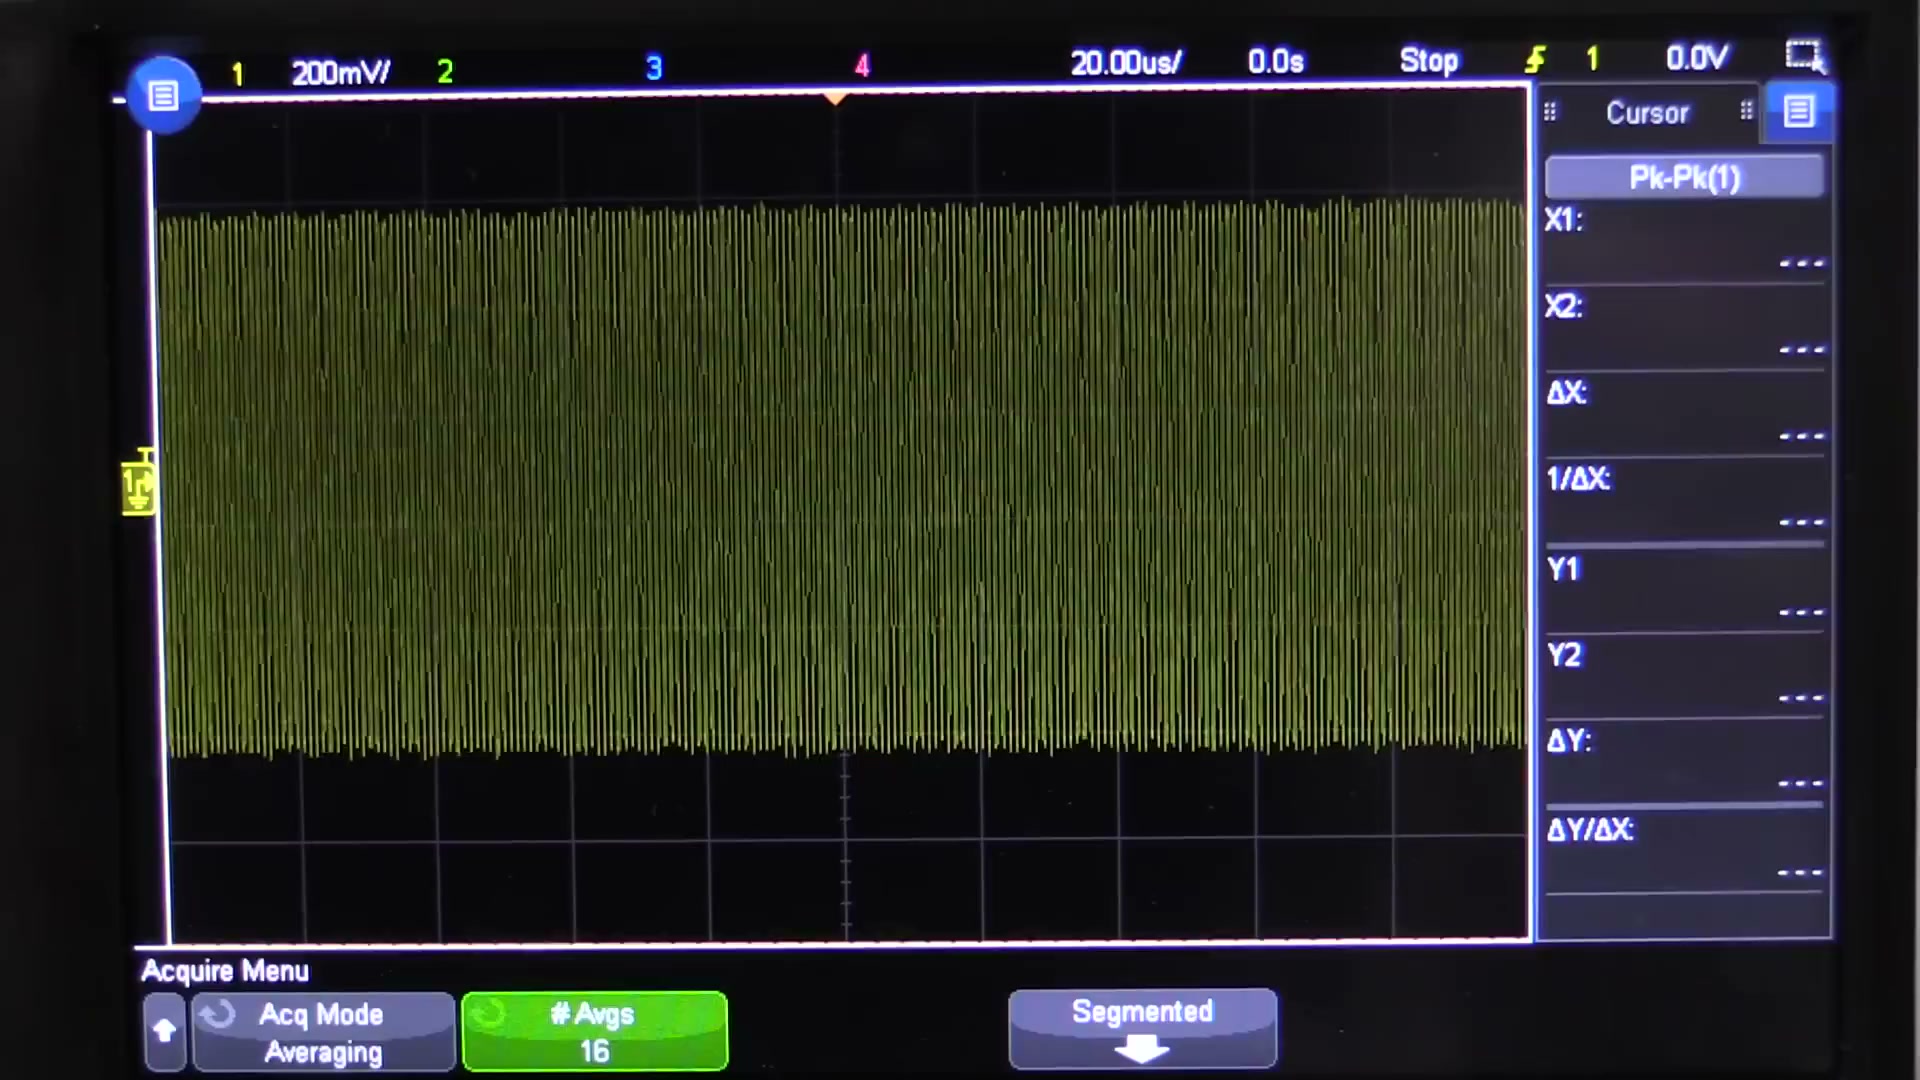1920x1080 pixels.
Task: Select the Y2 cursor field
Action: (x=1684, y=677)
